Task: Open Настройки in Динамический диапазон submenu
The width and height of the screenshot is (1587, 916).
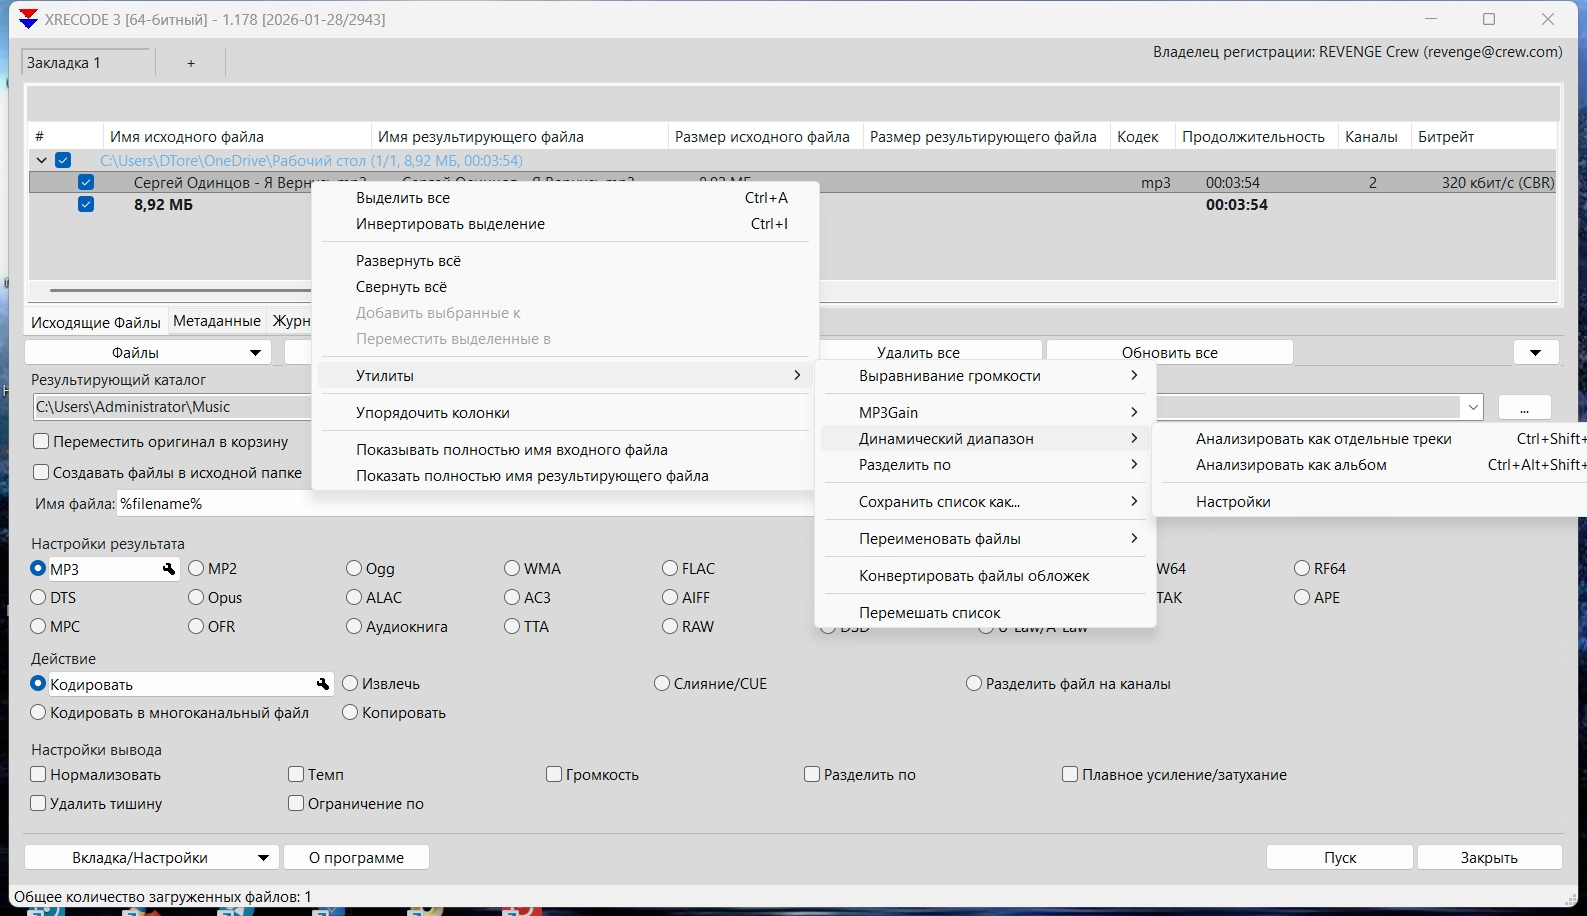Action: tap(1371, 501)
